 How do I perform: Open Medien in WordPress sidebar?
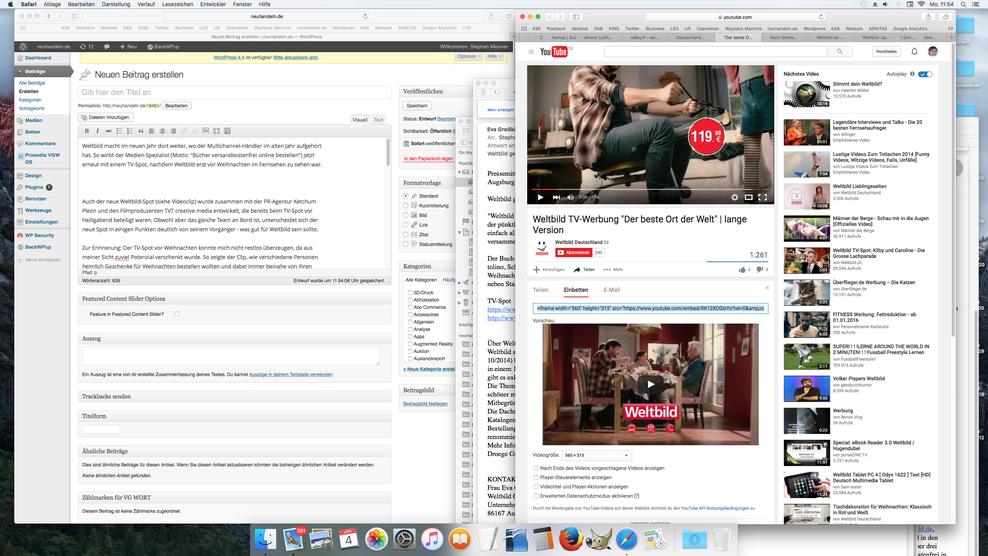[x=33, y=120]
